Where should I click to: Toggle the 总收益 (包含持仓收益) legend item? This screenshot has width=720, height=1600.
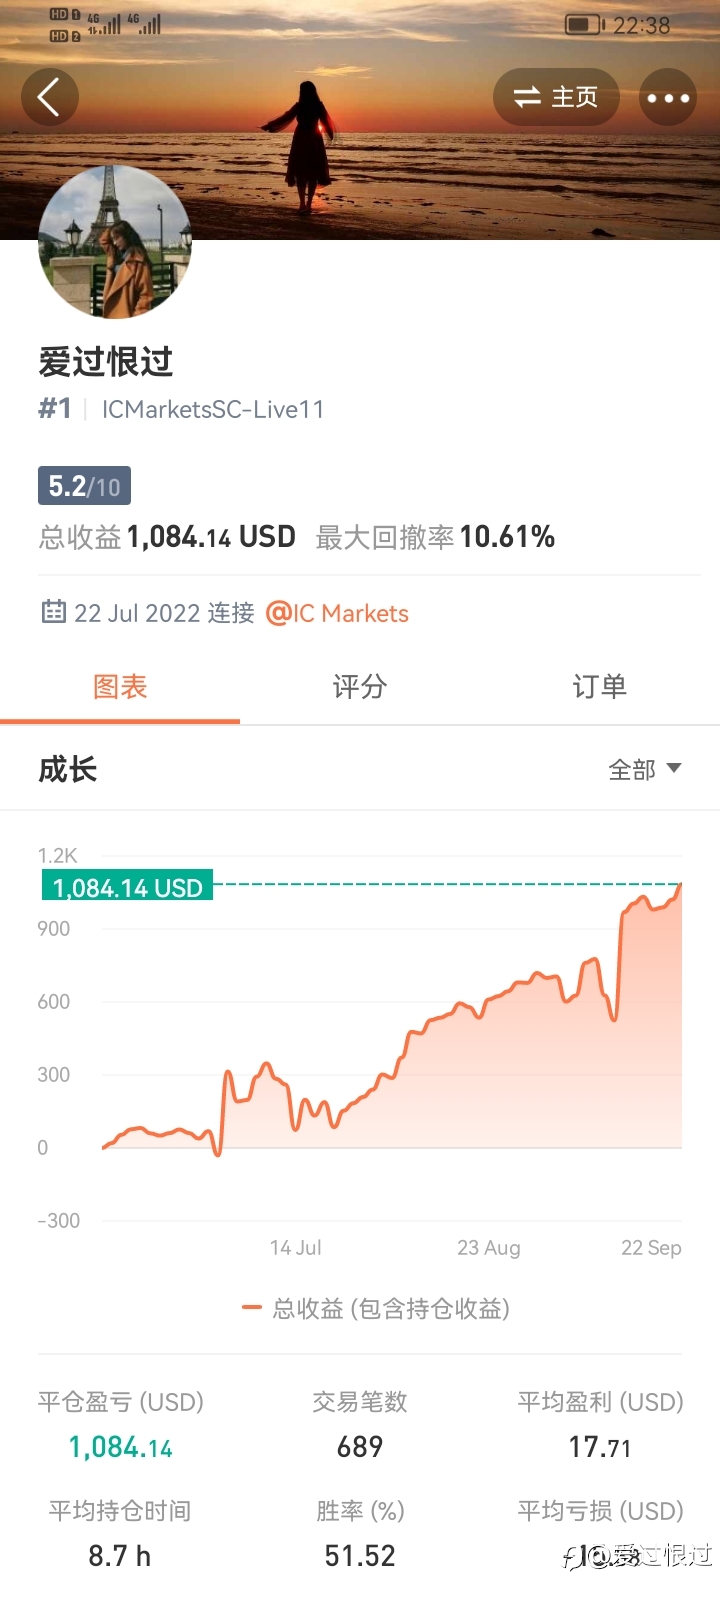[376, 1308]
